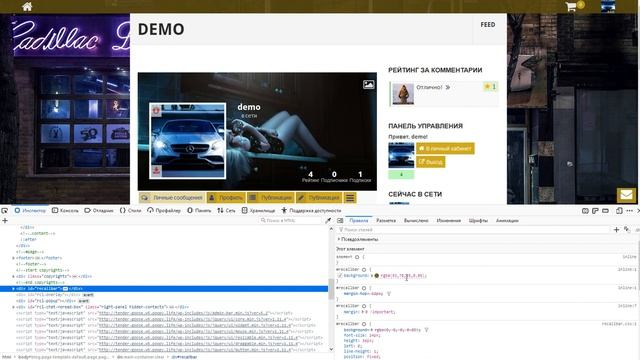Toggle the background property checkbox in #recallbar
The image size is (640, 360).
(340, 276)
